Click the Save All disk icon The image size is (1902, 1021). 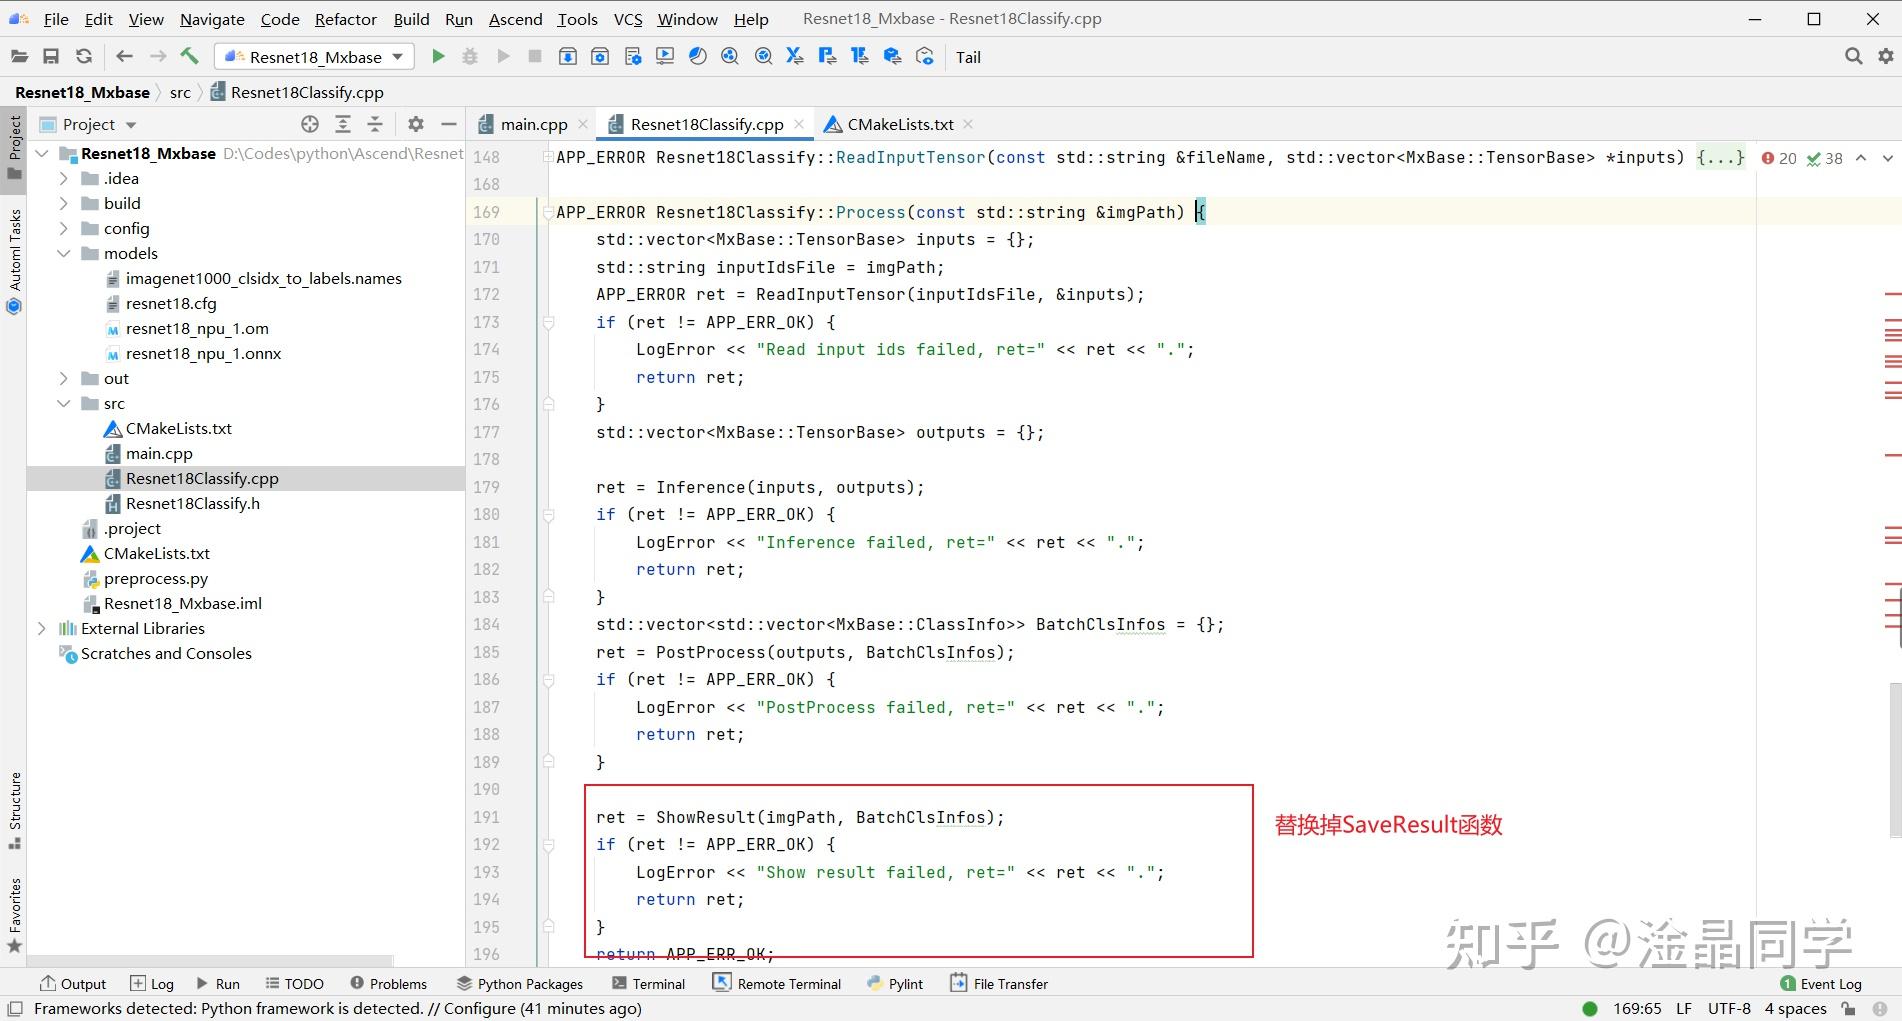[x=51, y=57]
